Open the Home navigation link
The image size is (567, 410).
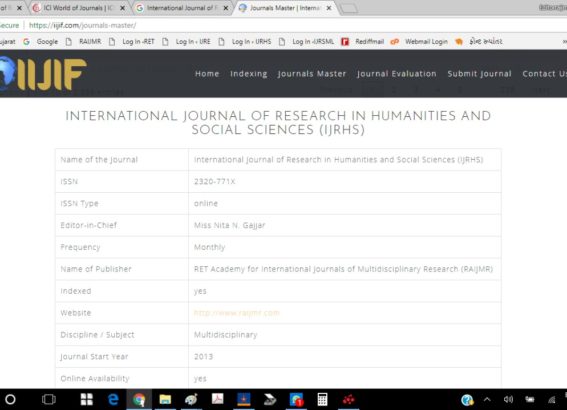click(207, 74)
